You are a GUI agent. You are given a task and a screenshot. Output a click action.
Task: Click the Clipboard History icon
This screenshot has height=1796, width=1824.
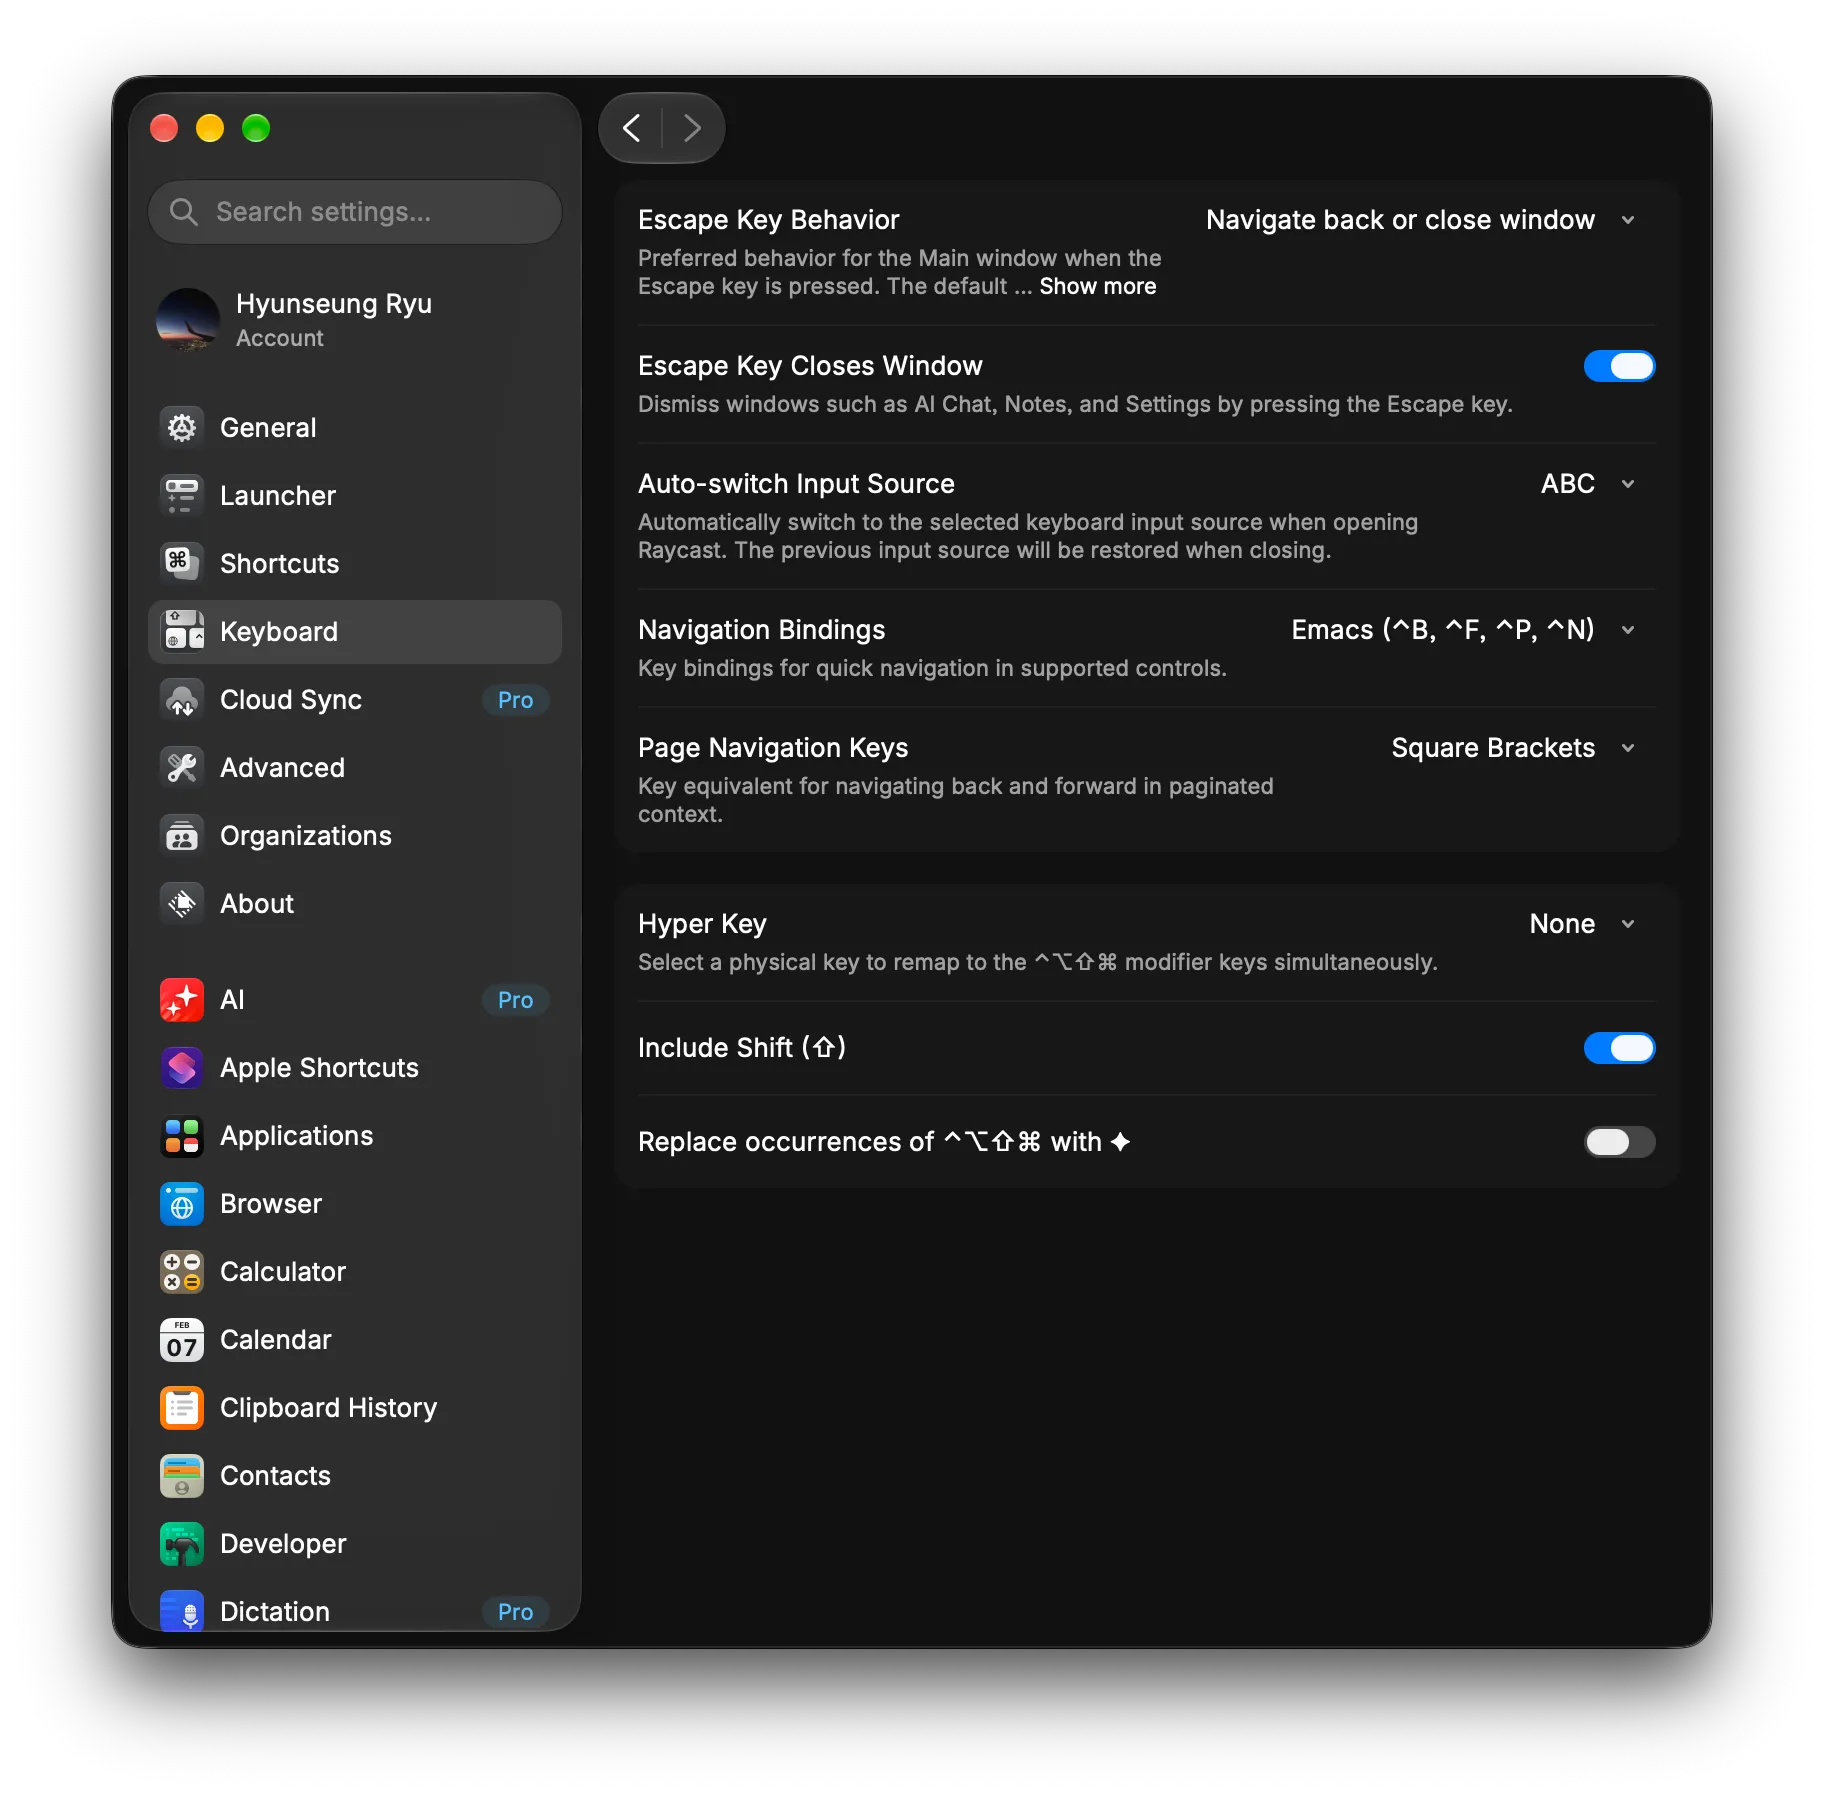pyautogui.click(x=182, y=1408)
